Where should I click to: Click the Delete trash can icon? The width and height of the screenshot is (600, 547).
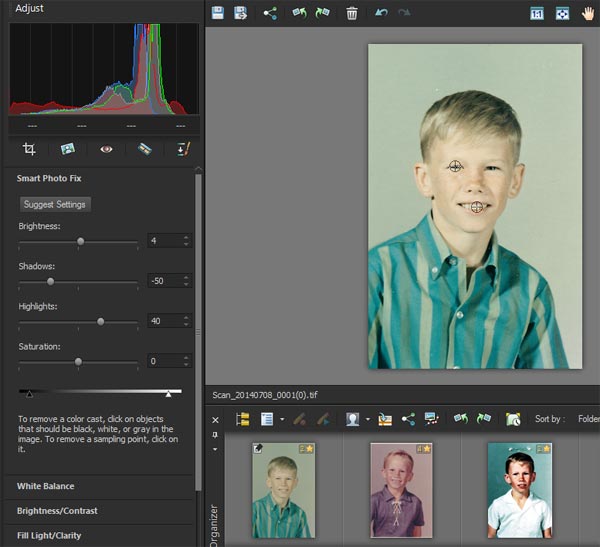pos(352,13)
